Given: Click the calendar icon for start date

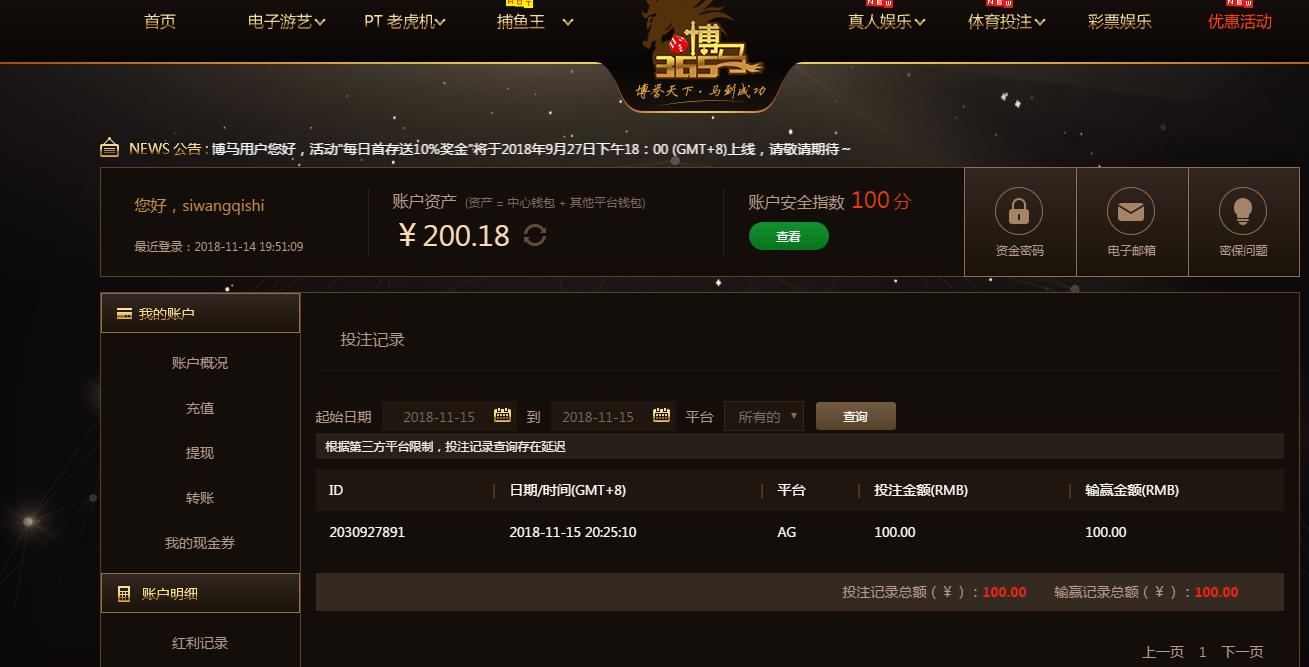Looking at the screenshot, I should point(503,416).
